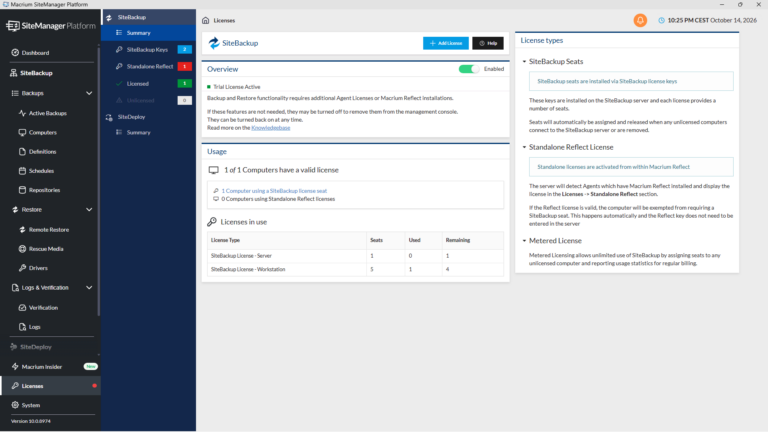Click the Logs file icon
The width and height of the screenshot is (768, 432).
click(22, 327)
